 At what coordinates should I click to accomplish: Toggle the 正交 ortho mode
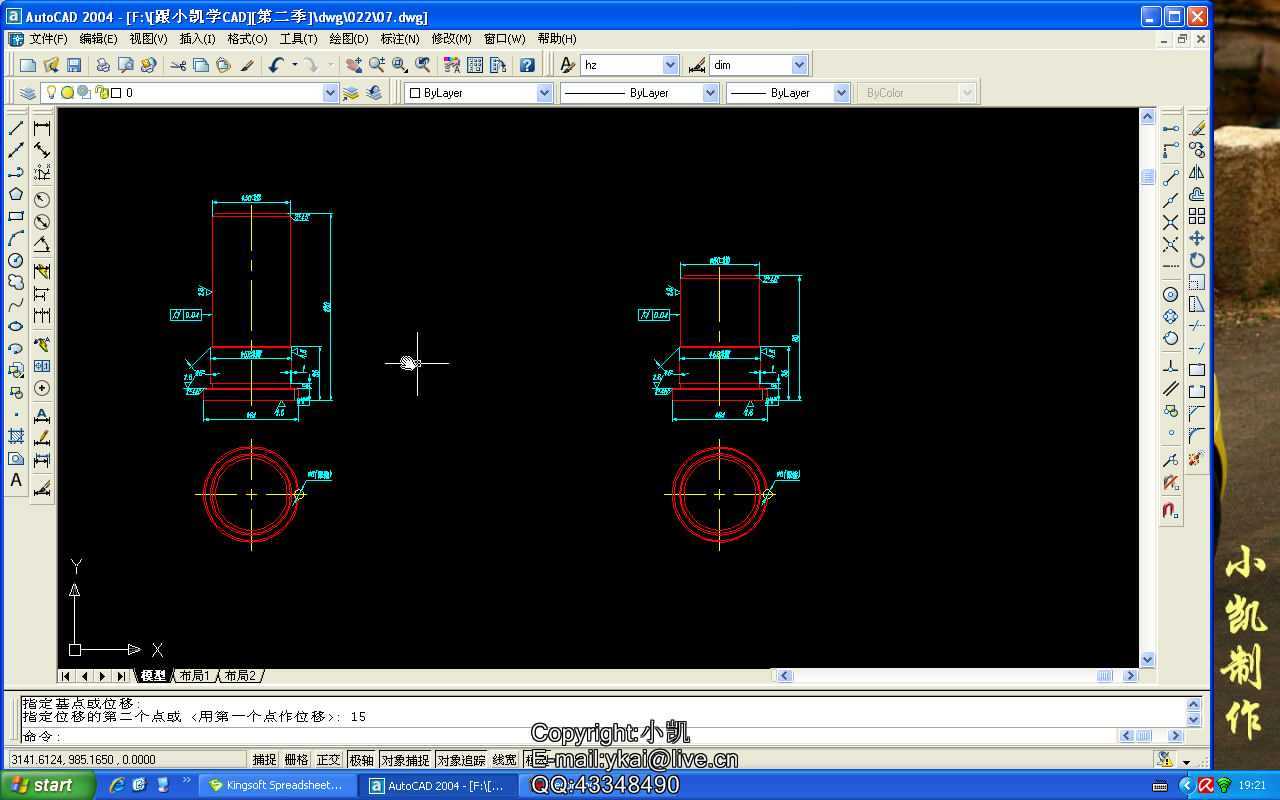coord(328,760)
